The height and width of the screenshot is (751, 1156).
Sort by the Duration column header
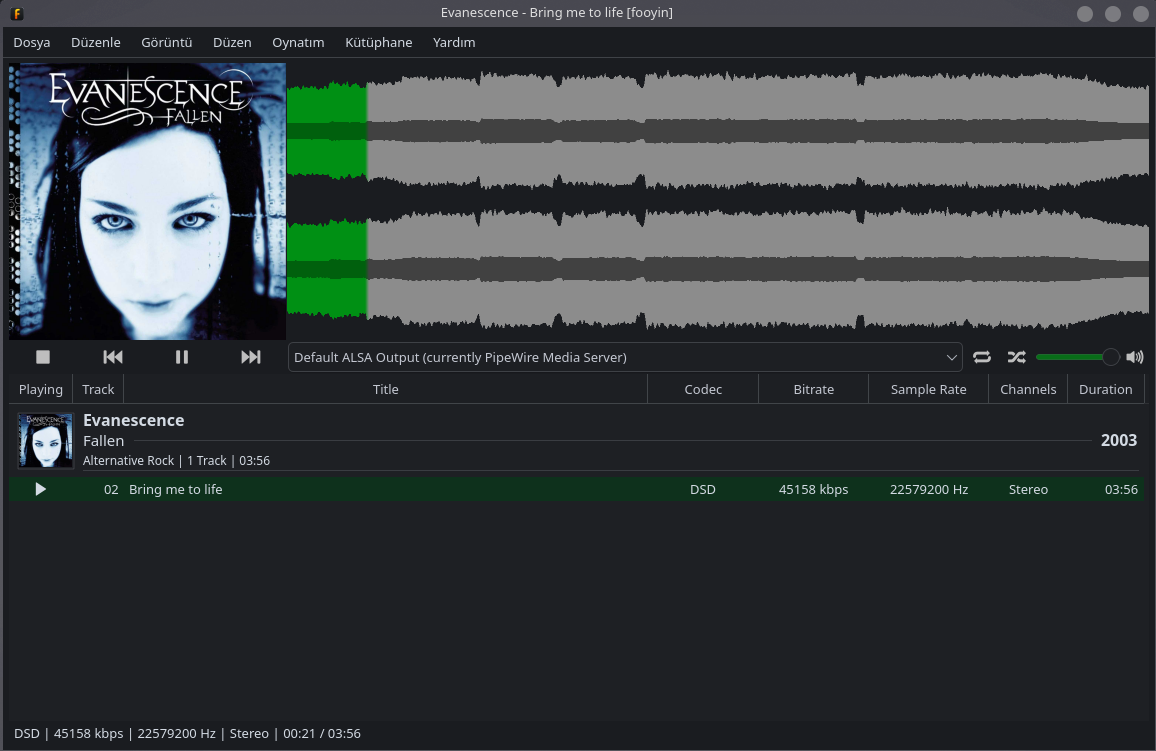1106,389
